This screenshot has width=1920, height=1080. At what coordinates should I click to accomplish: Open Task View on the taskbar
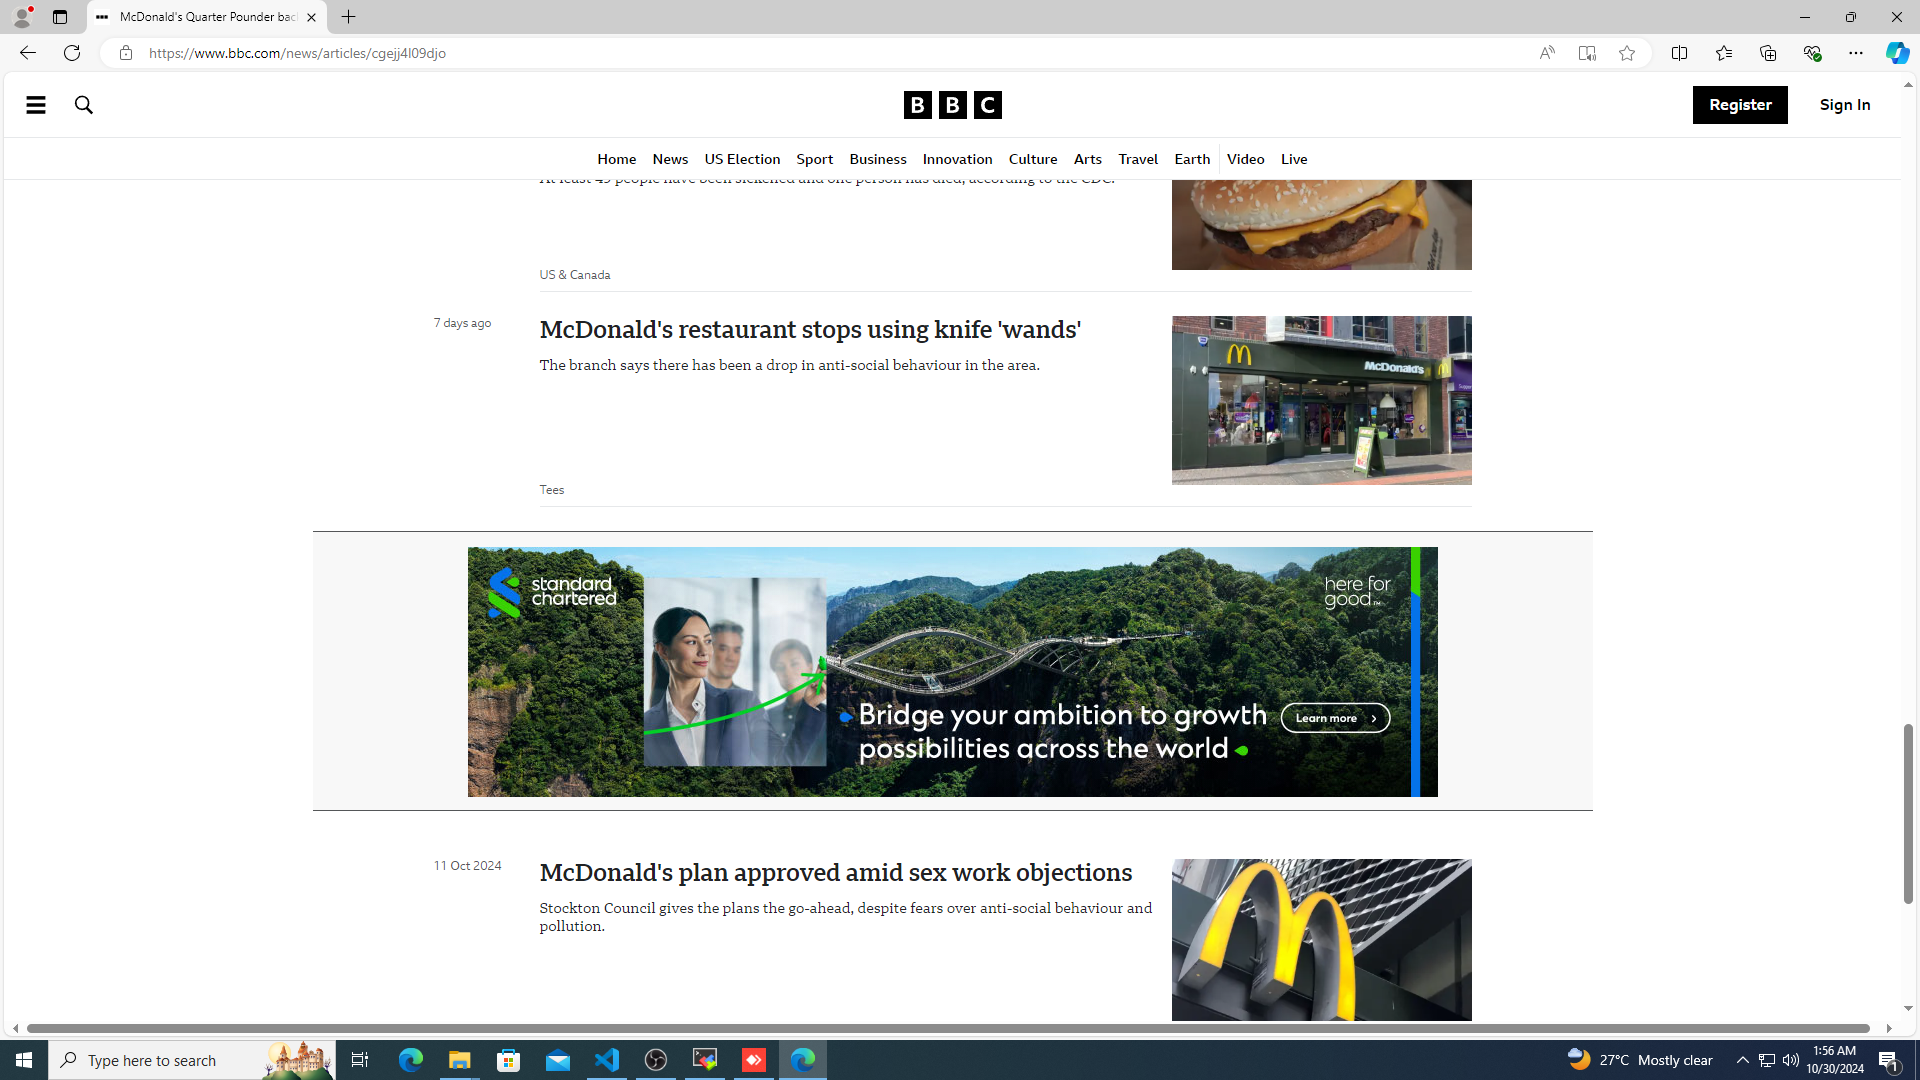[360, 1060]
